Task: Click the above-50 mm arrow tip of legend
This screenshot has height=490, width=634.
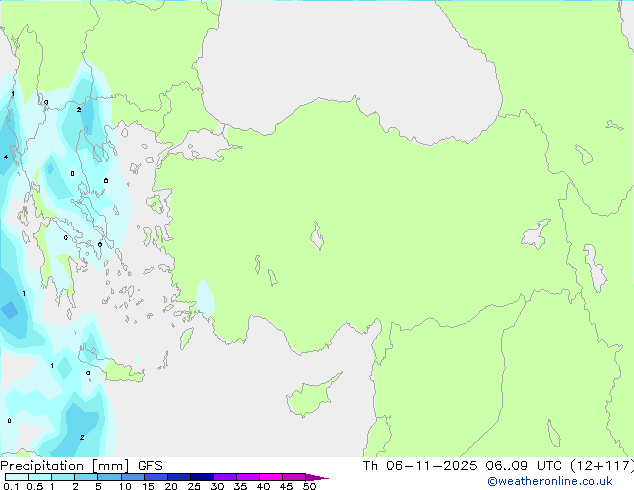Action: click(x=317, y=477)
